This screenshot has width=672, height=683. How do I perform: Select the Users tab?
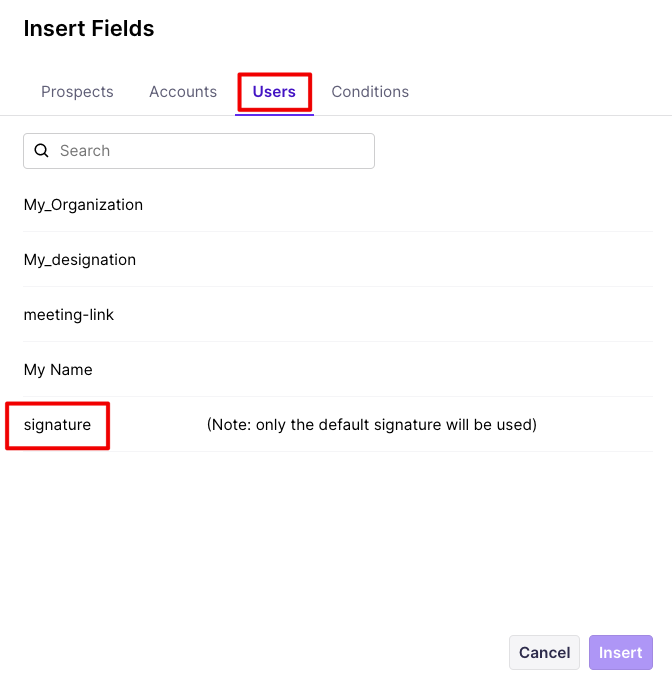tap(274, 92)
